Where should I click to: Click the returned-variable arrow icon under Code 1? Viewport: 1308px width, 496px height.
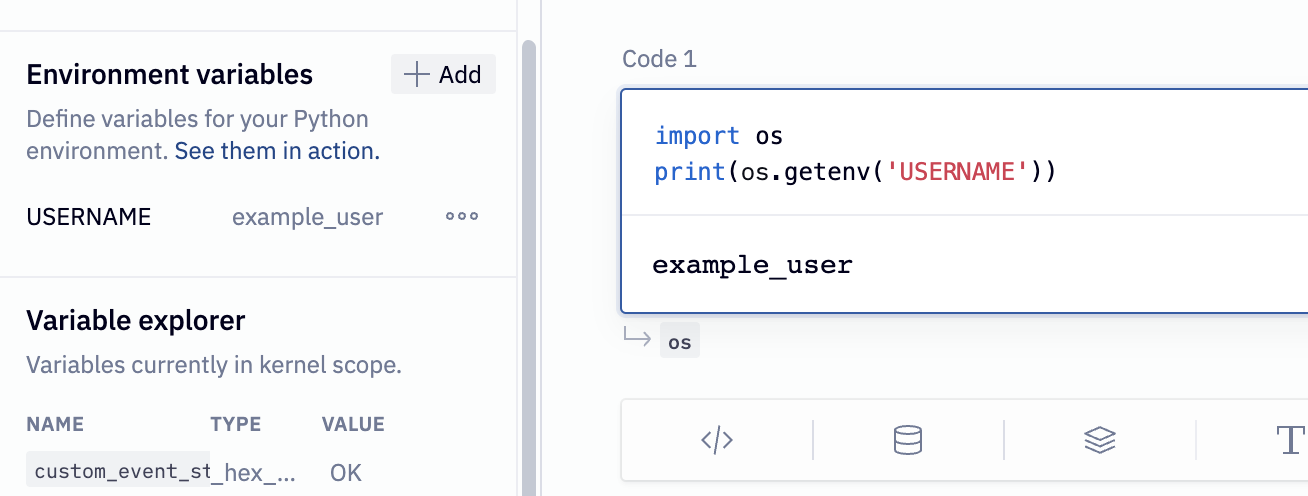(x=637, y=338)
